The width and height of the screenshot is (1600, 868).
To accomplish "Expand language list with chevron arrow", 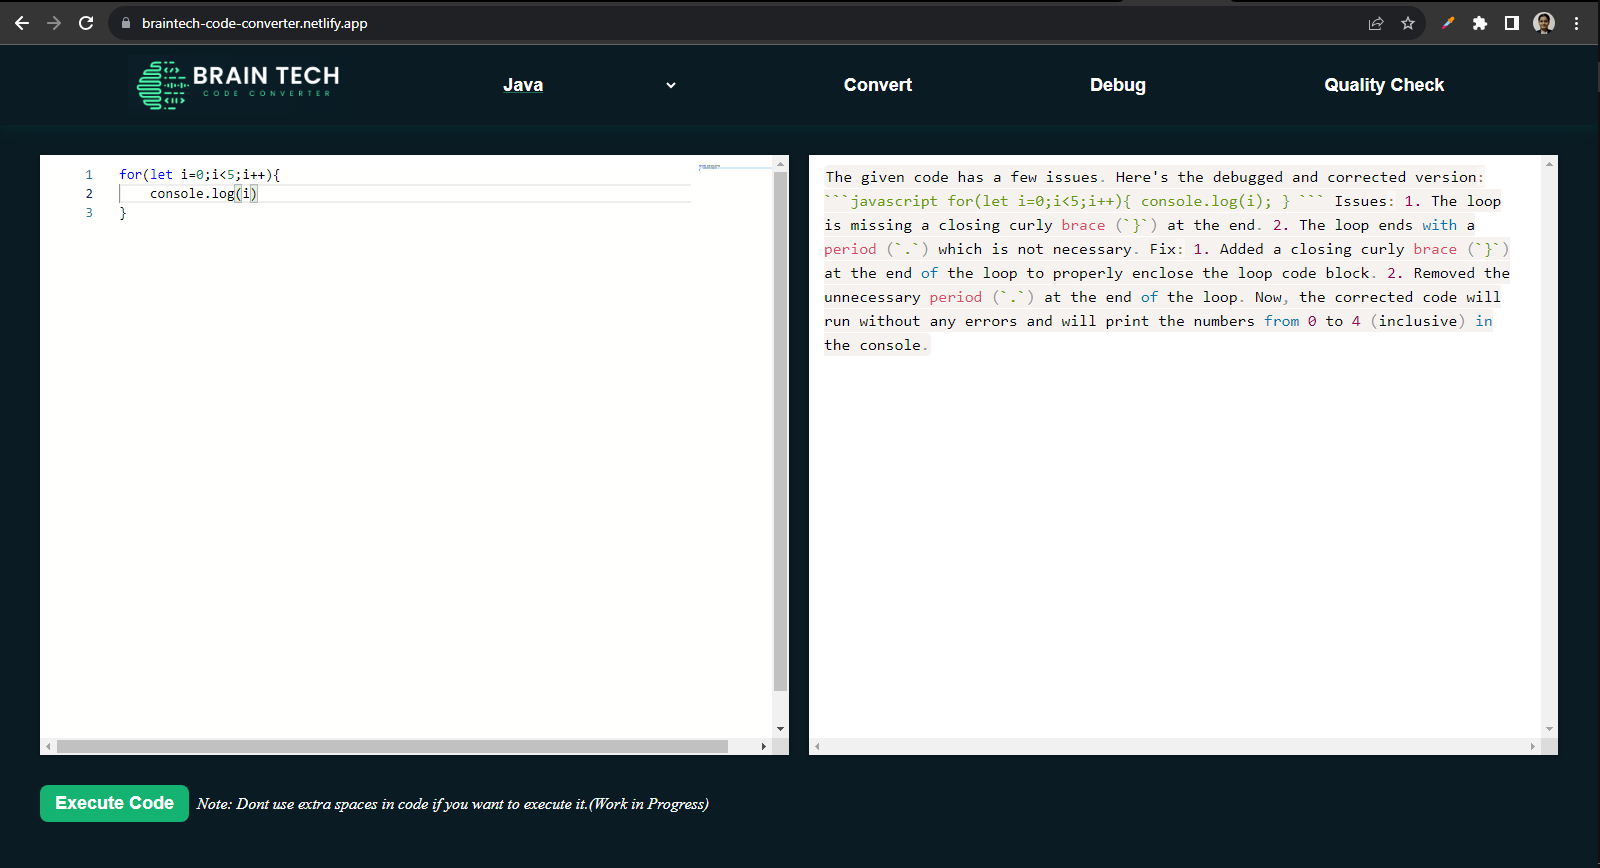I will [671, 85].
